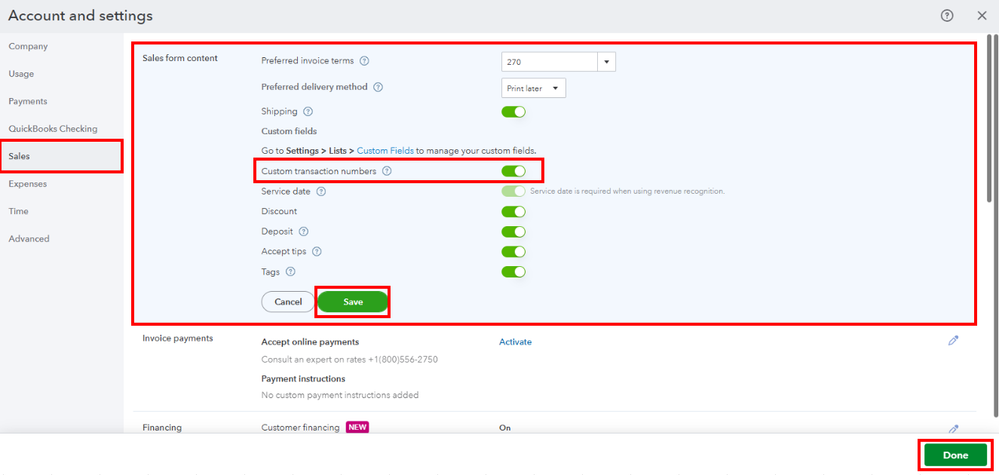Click the 'Consult an expert on rates' text
The image size is (999, 475).
pyautogui.click(x=349, y=360)
